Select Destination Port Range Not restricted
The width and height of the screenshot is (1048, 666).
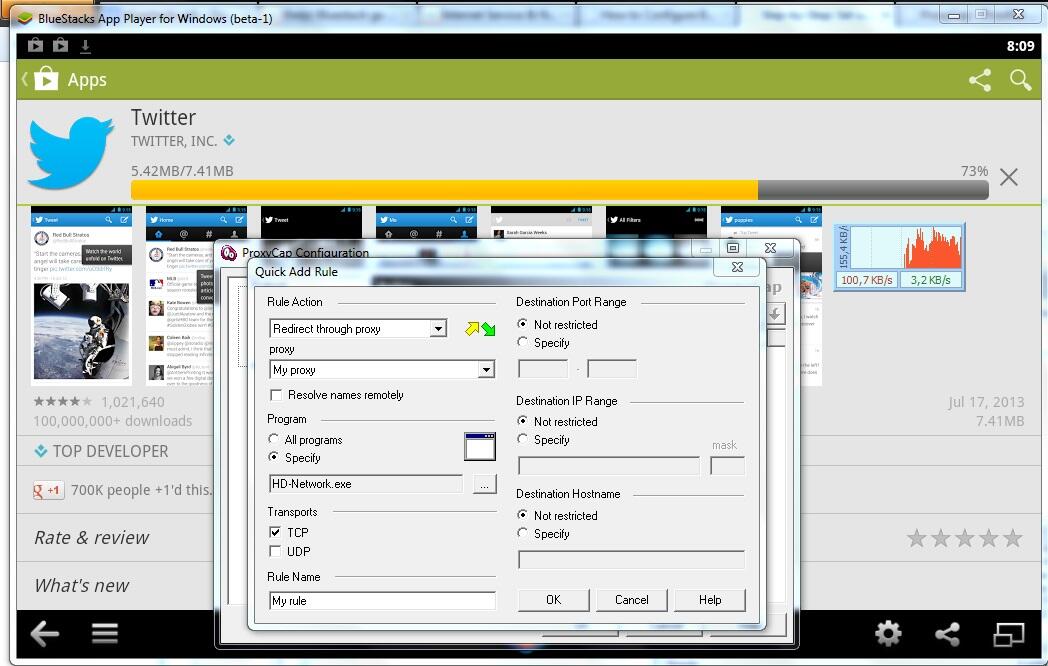coord(523,324)
